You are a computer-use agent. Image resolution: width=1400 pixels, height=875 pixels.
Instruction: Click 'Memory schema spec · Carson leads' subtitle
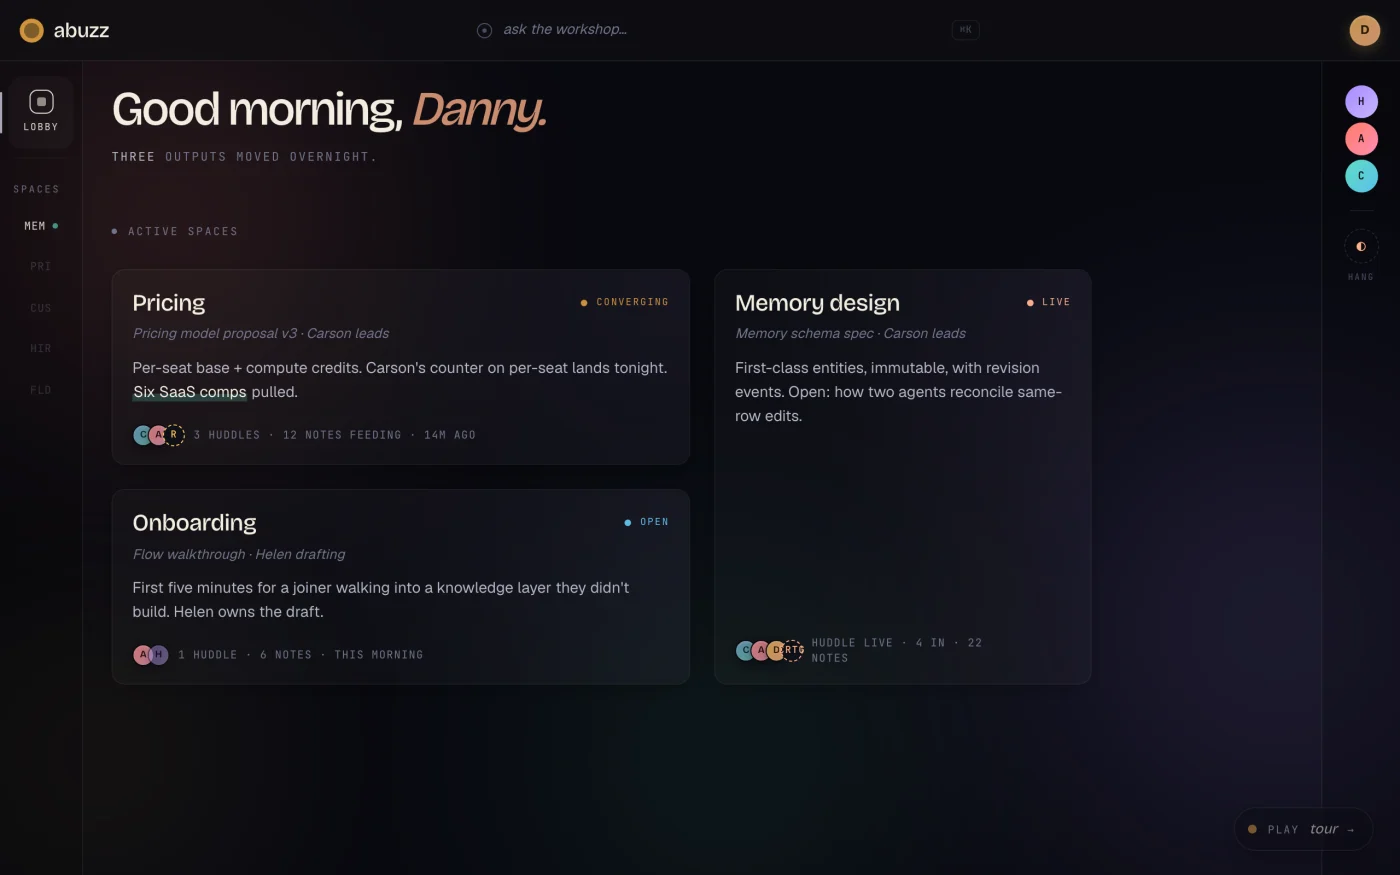pyautogui.click(x=850, y=334)
